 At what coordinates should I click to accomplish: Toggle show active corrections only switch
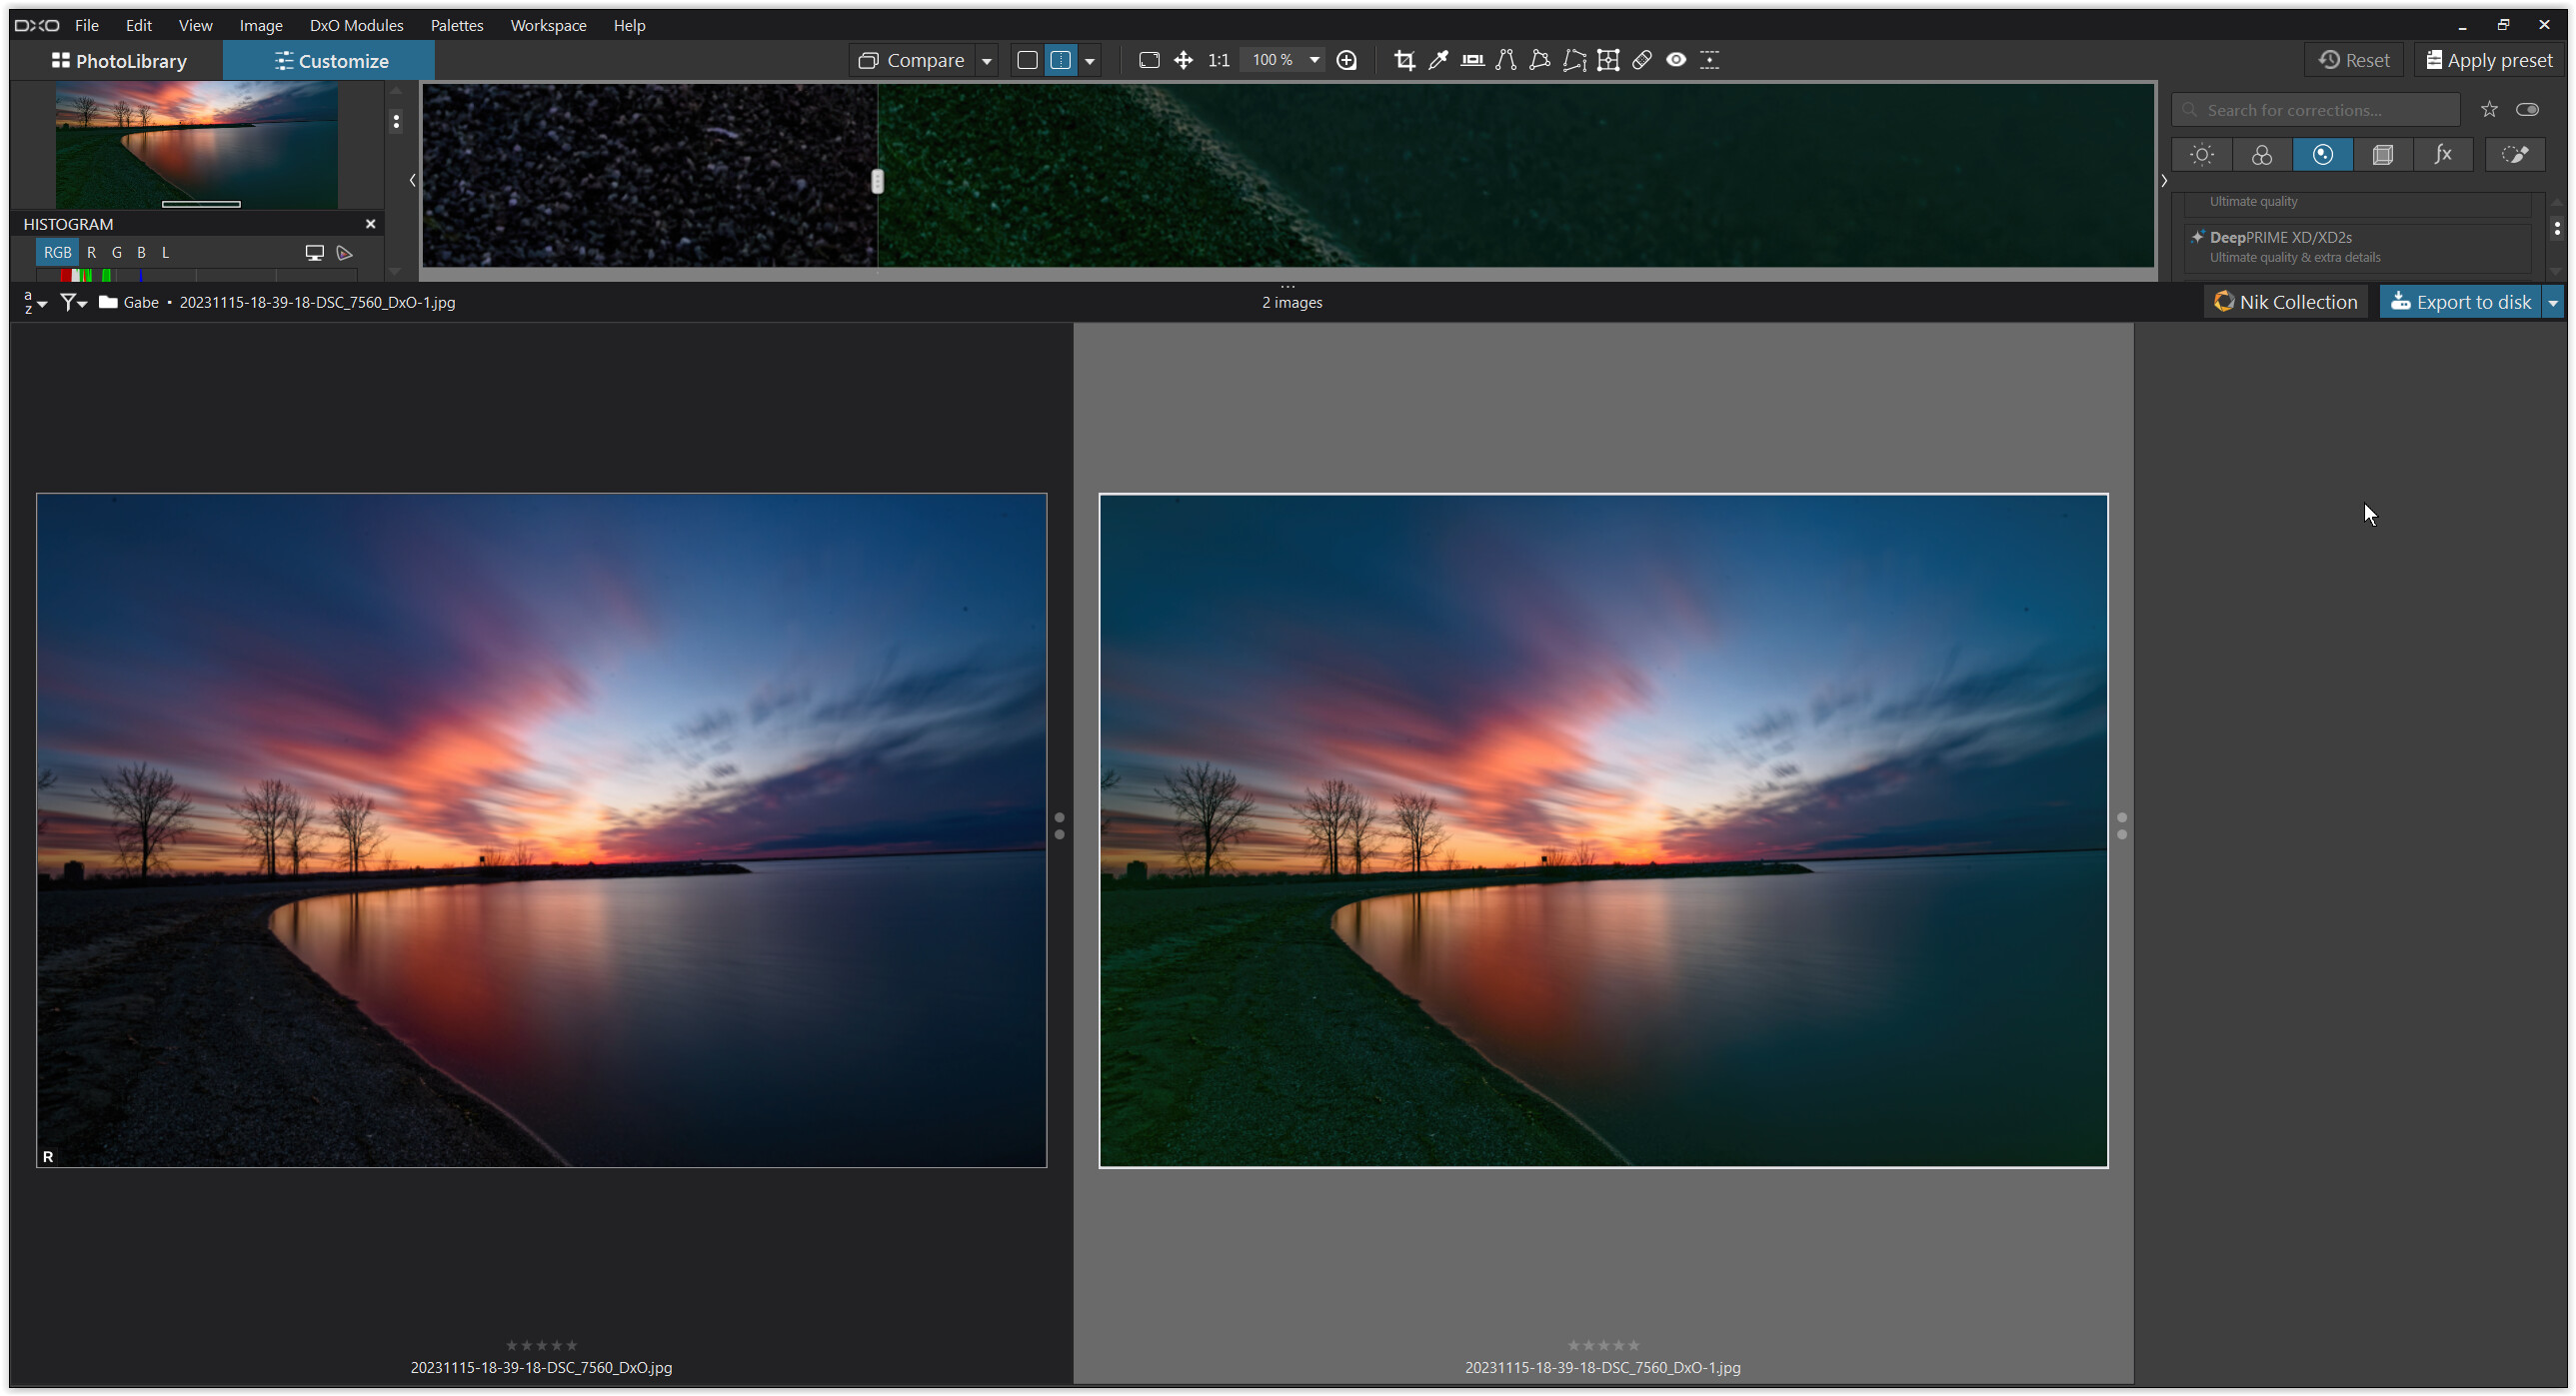coord(2527,110)
